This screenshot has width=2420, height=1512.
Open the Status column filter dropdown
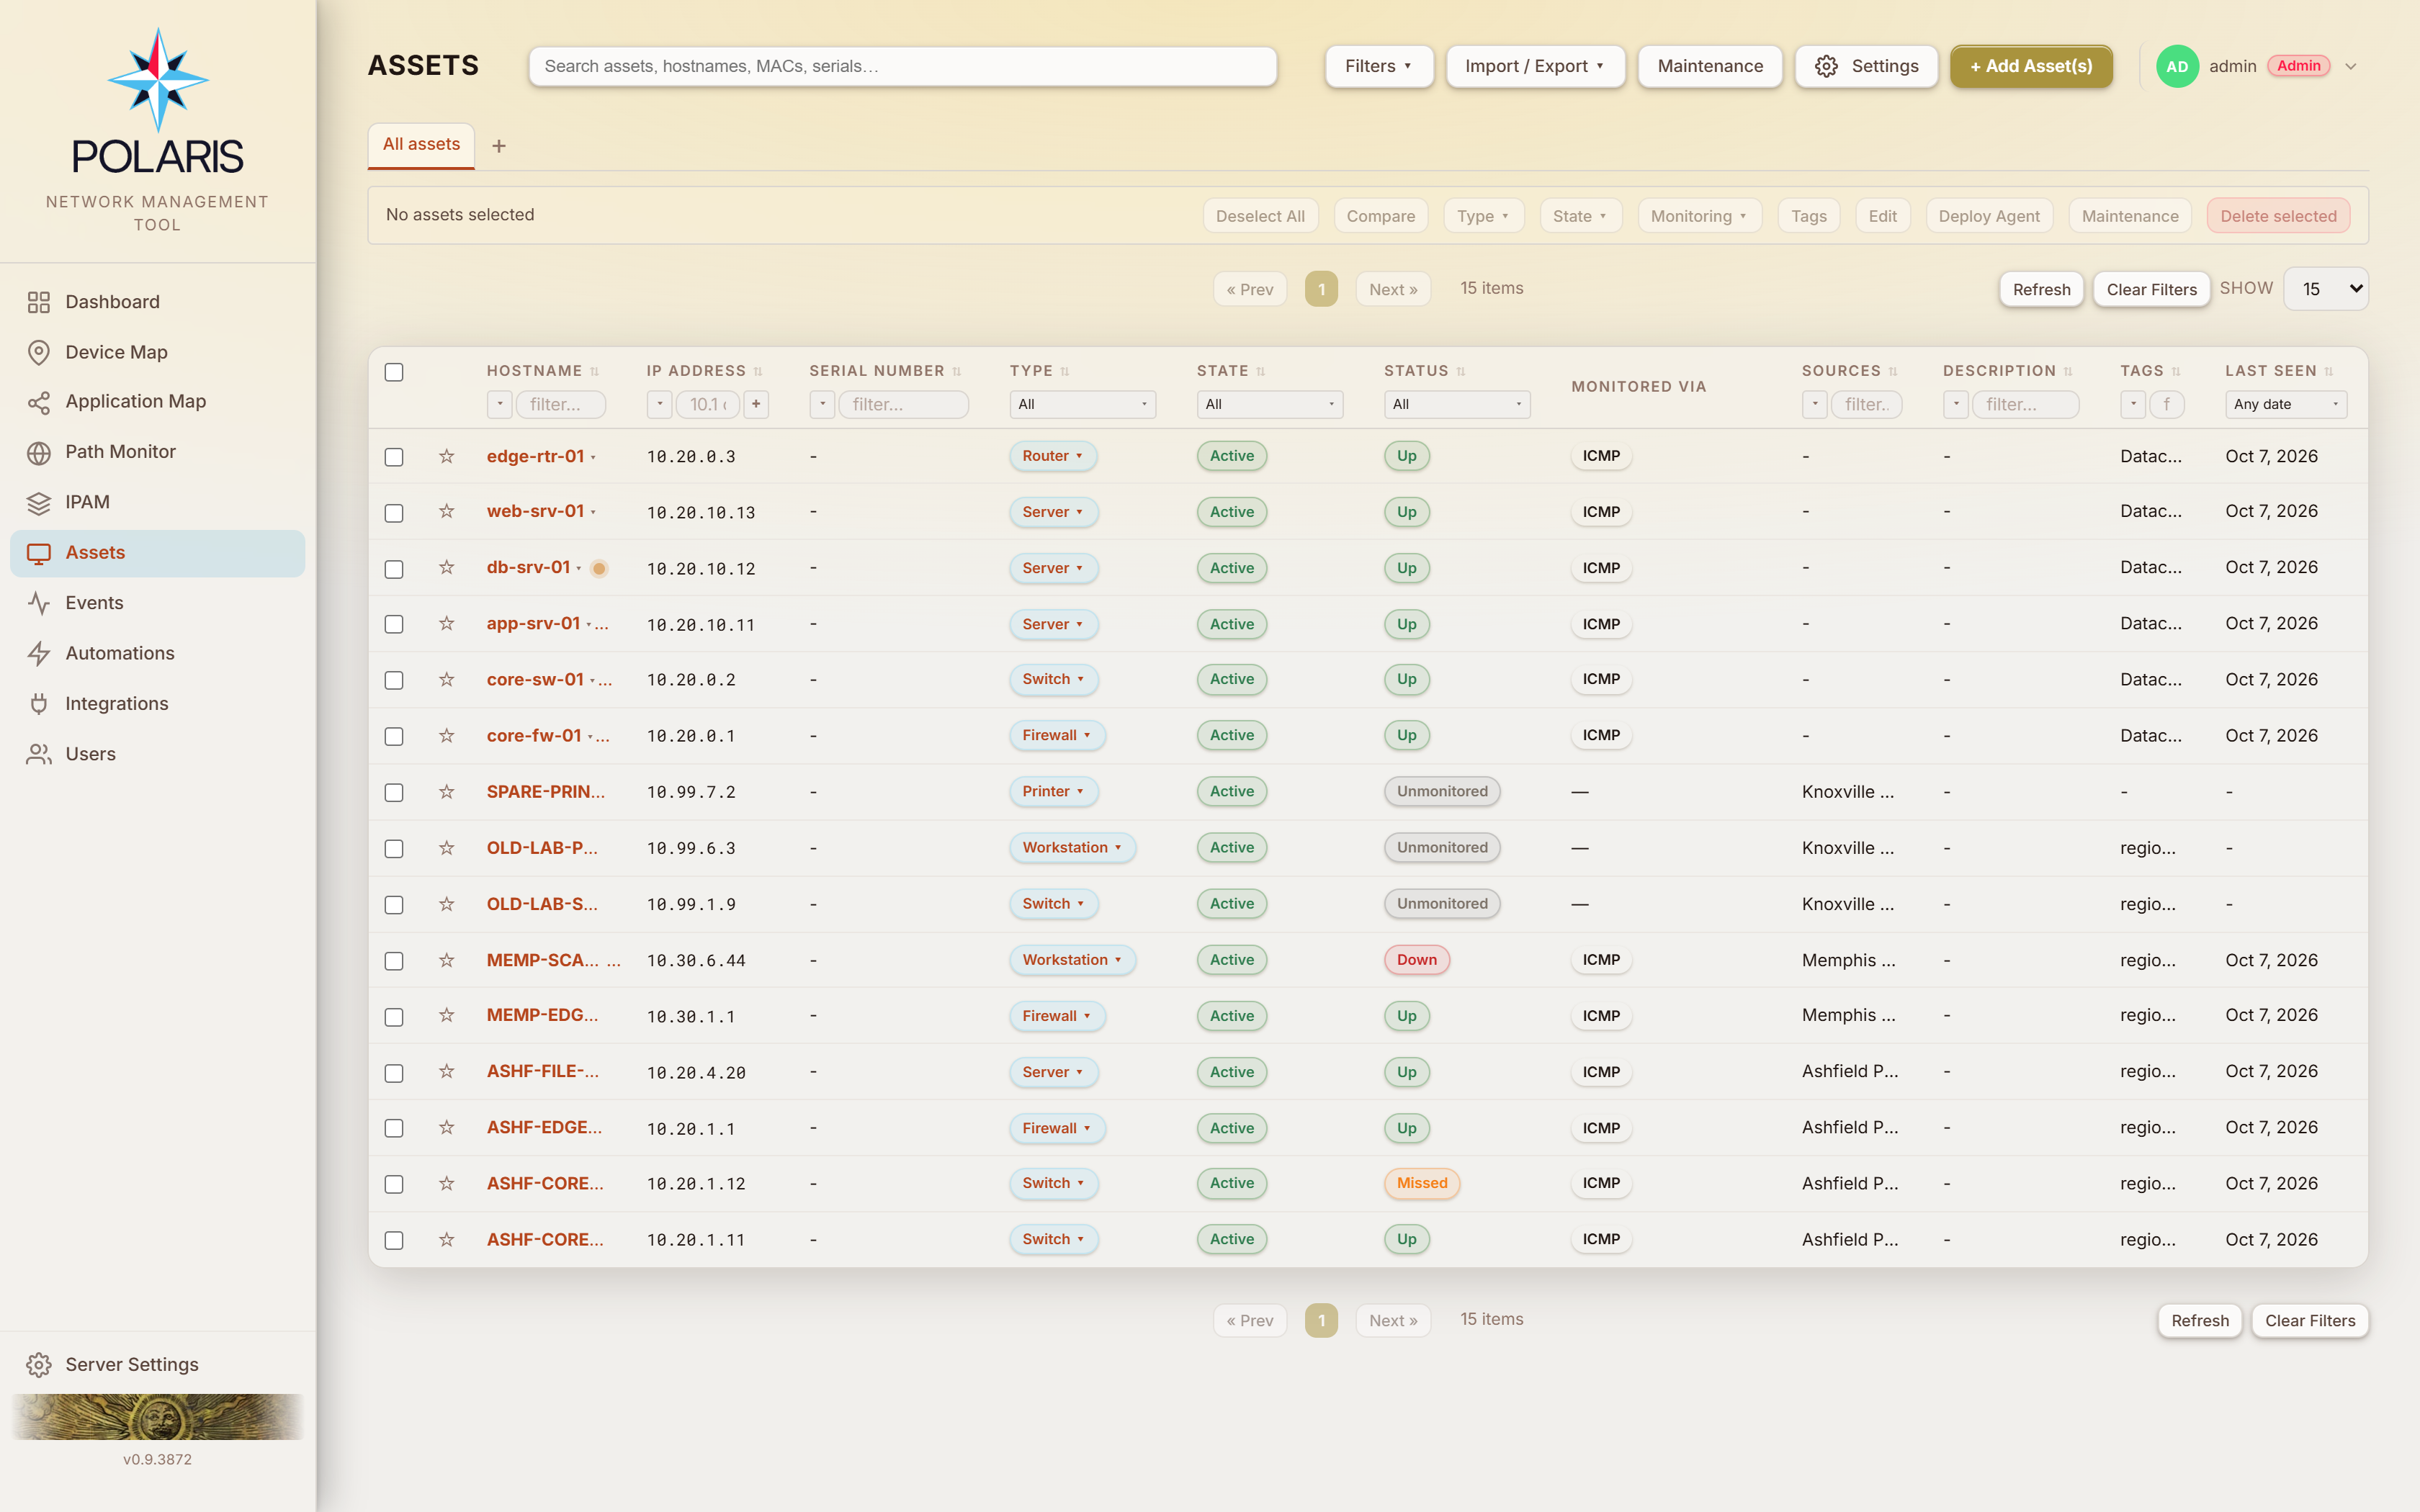(1456, 404)
